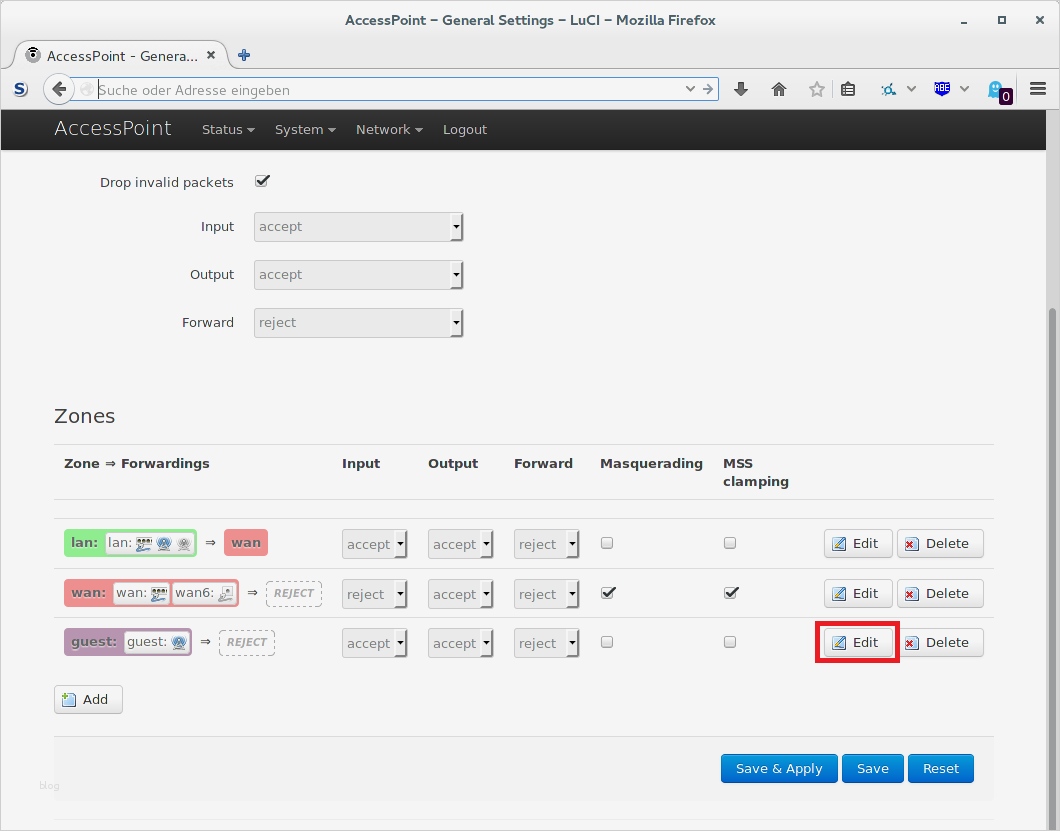The image size is (1060, 831).
Task: Click the Firefox downloads arrow icon
Action: pyautogui.click(x=741, y=89)
